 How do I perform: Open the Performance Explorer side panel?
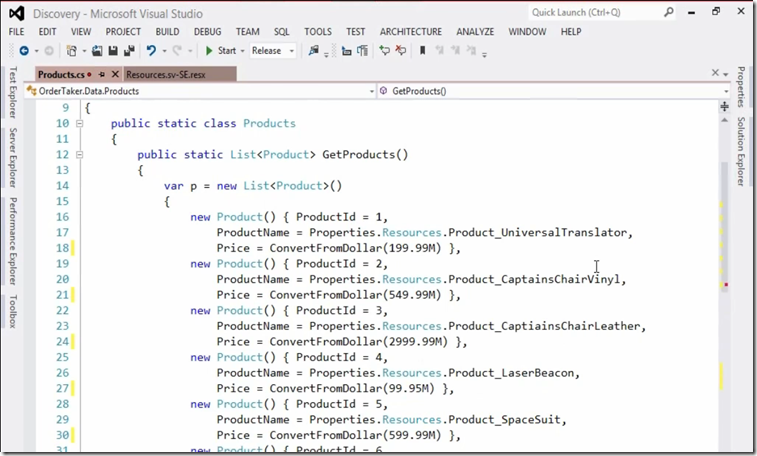coord(13,241)
